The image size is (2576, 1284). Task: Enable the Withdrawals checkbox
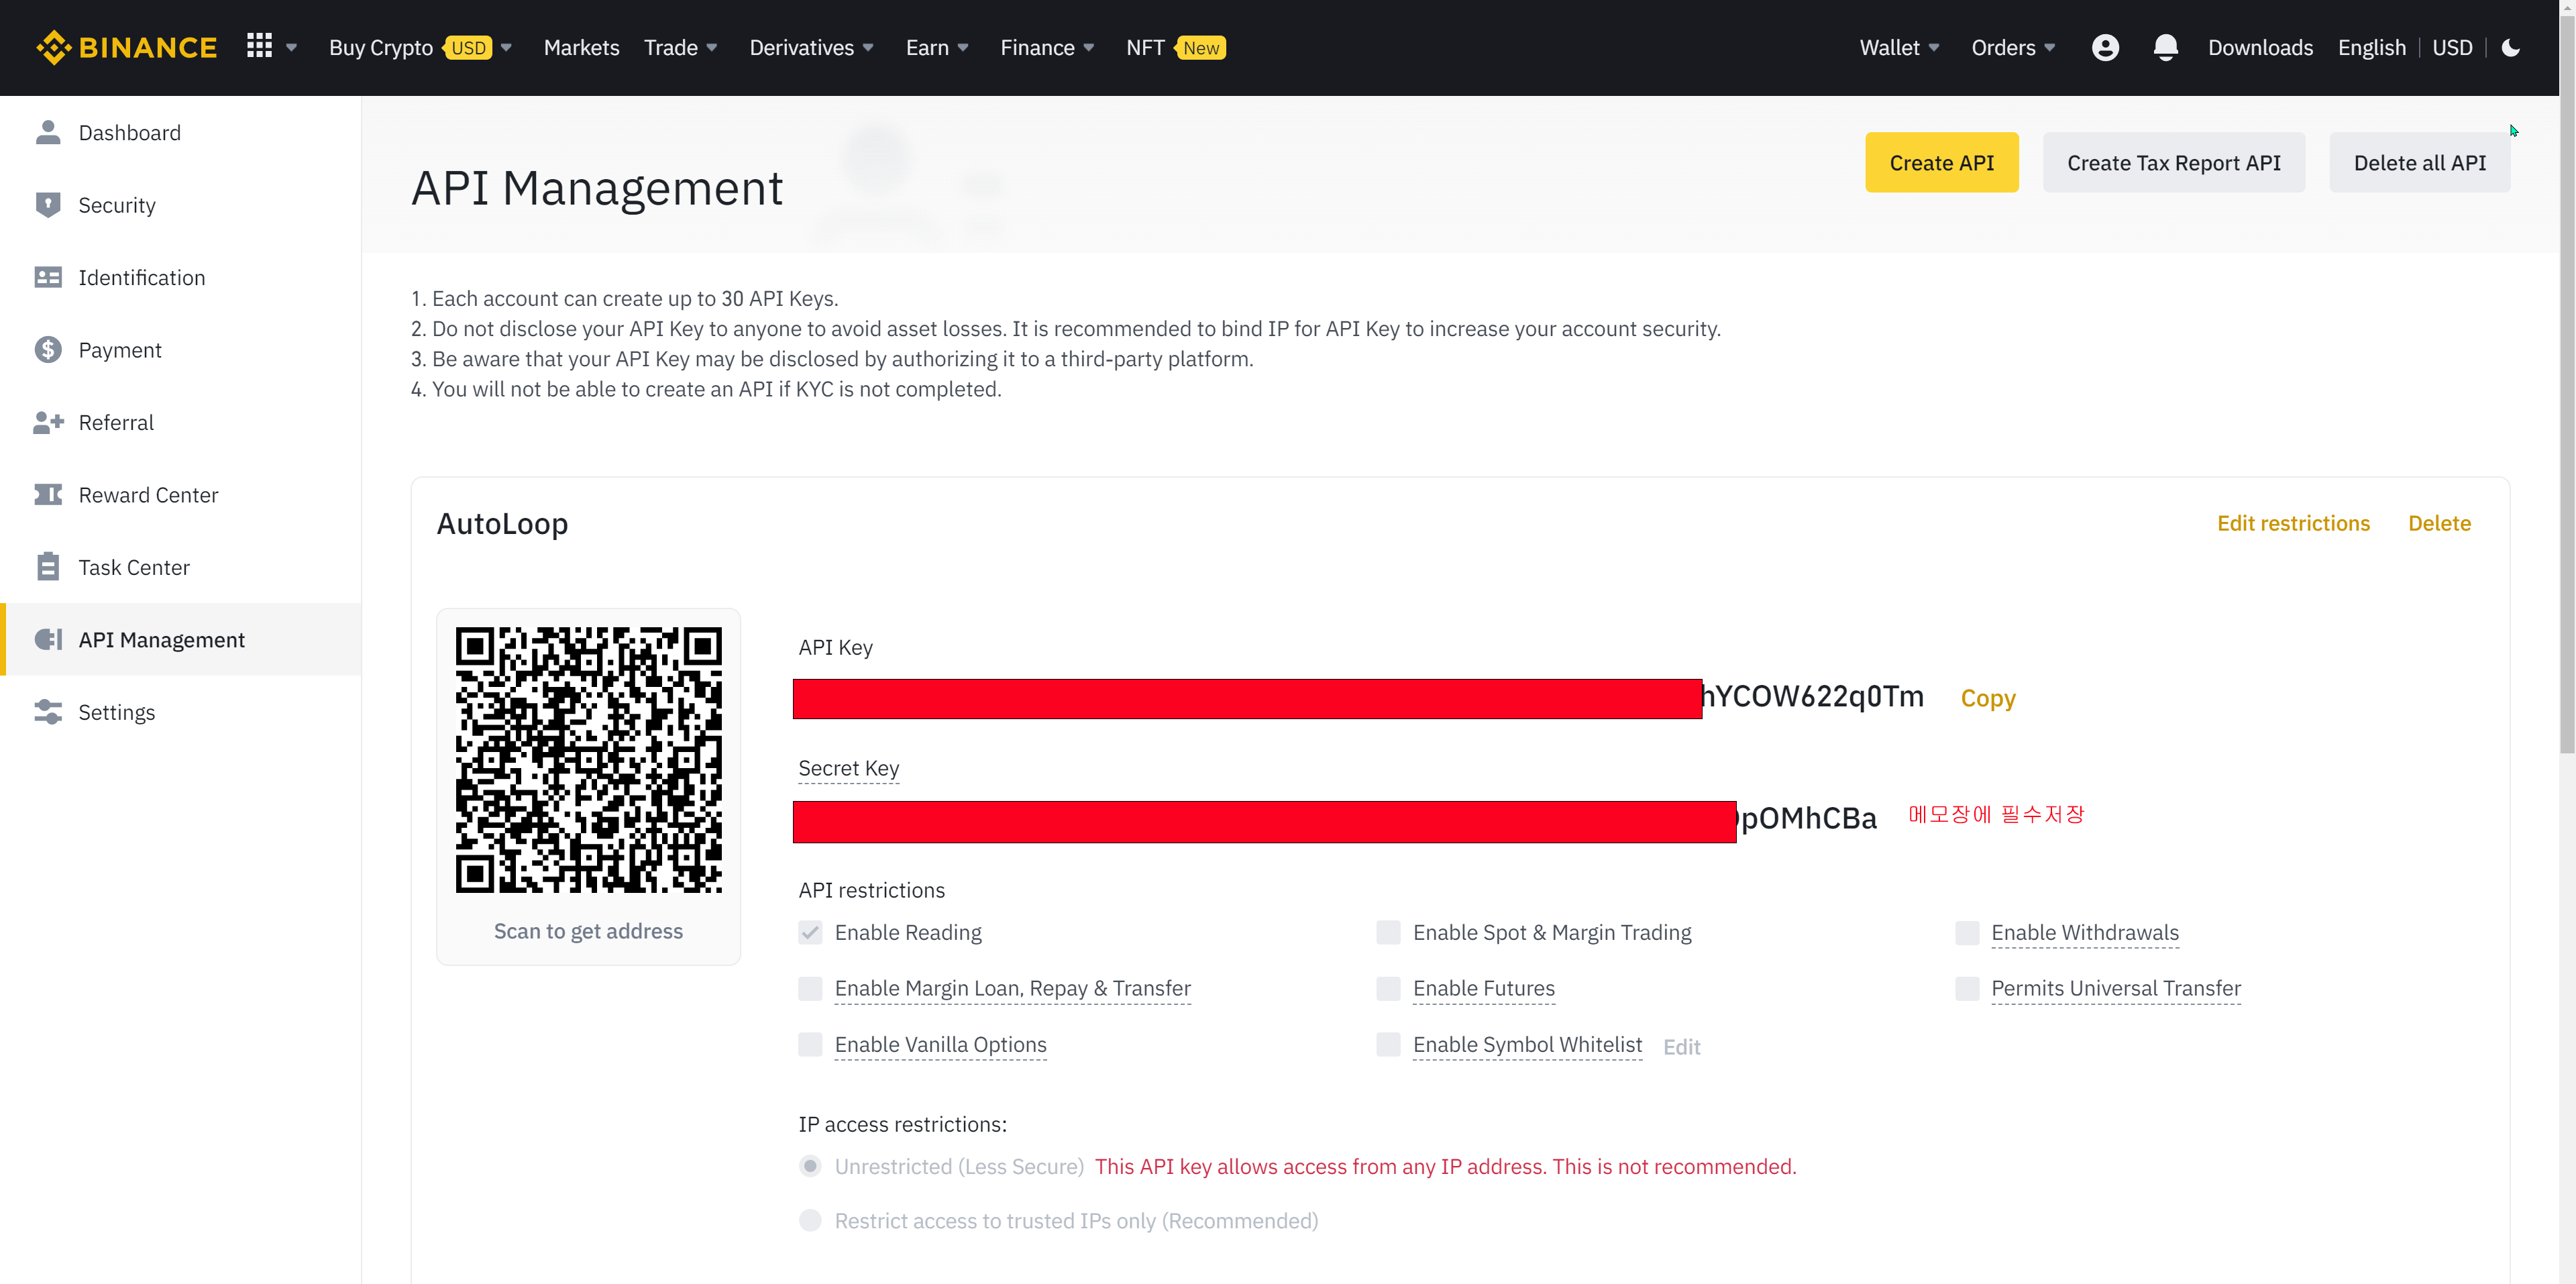click(1966, 933)
